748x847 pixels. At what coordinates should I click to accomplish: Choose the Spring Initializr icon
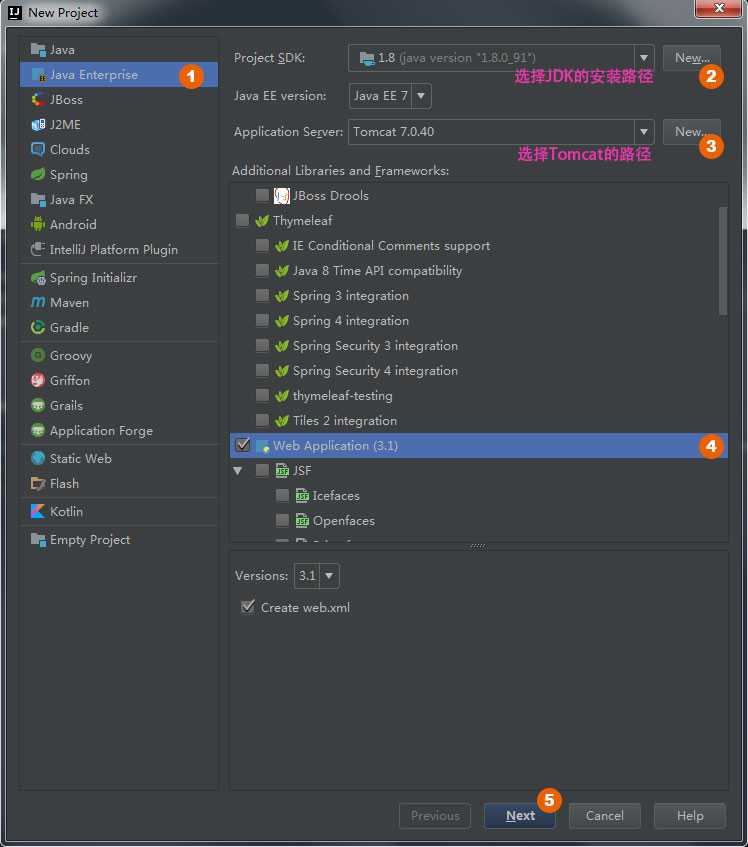[38, 278]
